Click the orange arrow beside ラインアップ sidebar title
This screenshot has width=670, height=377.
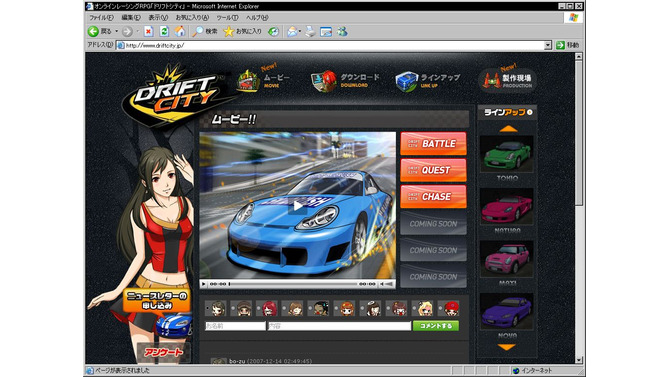pos(529,112)
